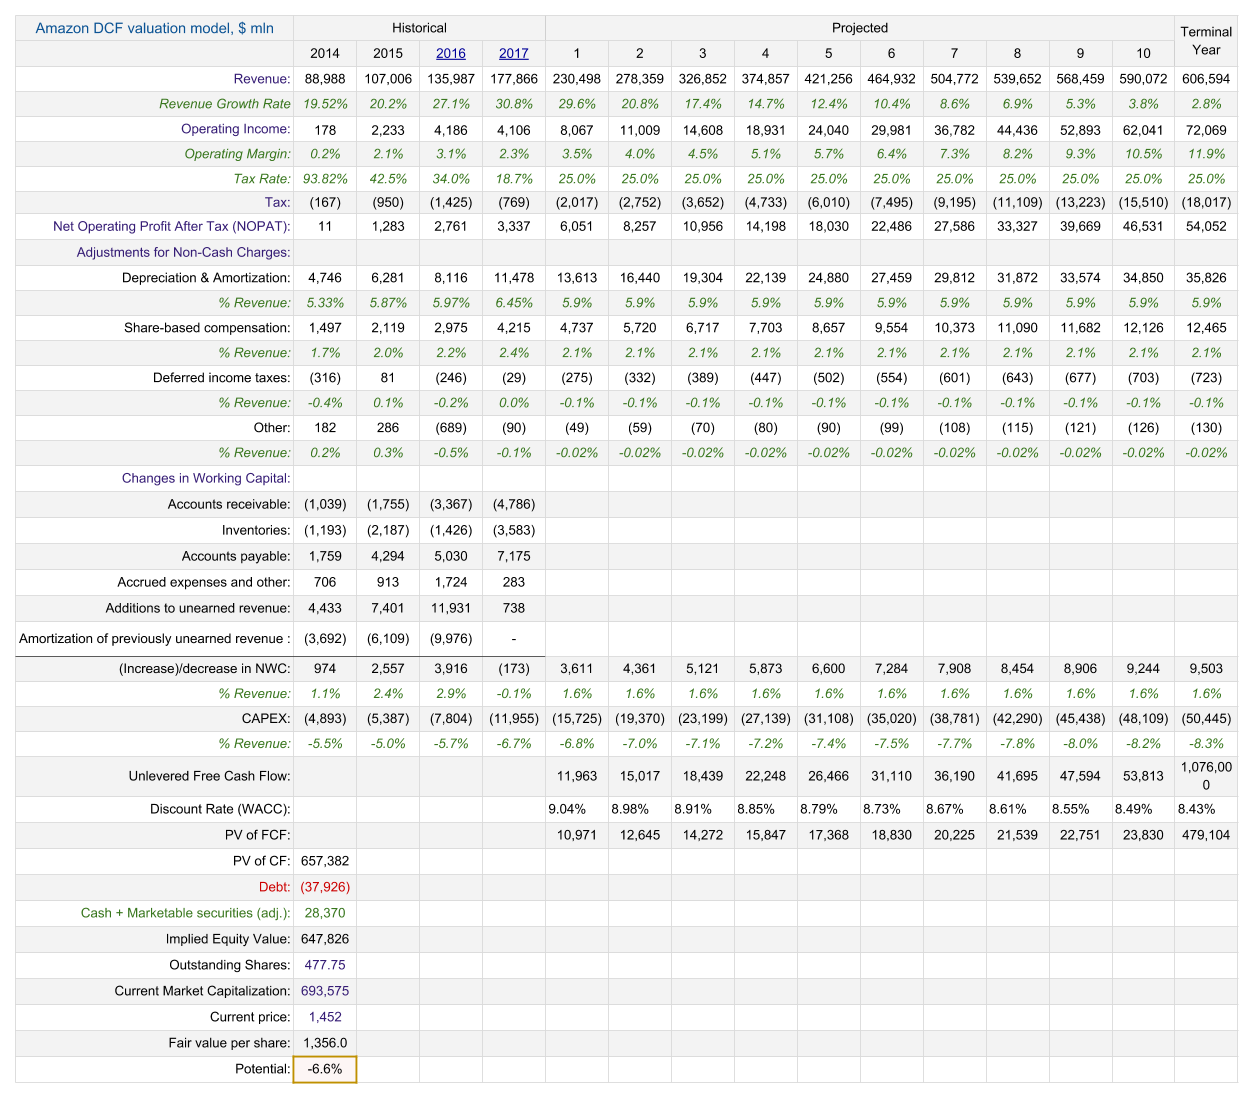Click the Projected section header
This screenshot has width=1248, height=1105.
point(859,28)
